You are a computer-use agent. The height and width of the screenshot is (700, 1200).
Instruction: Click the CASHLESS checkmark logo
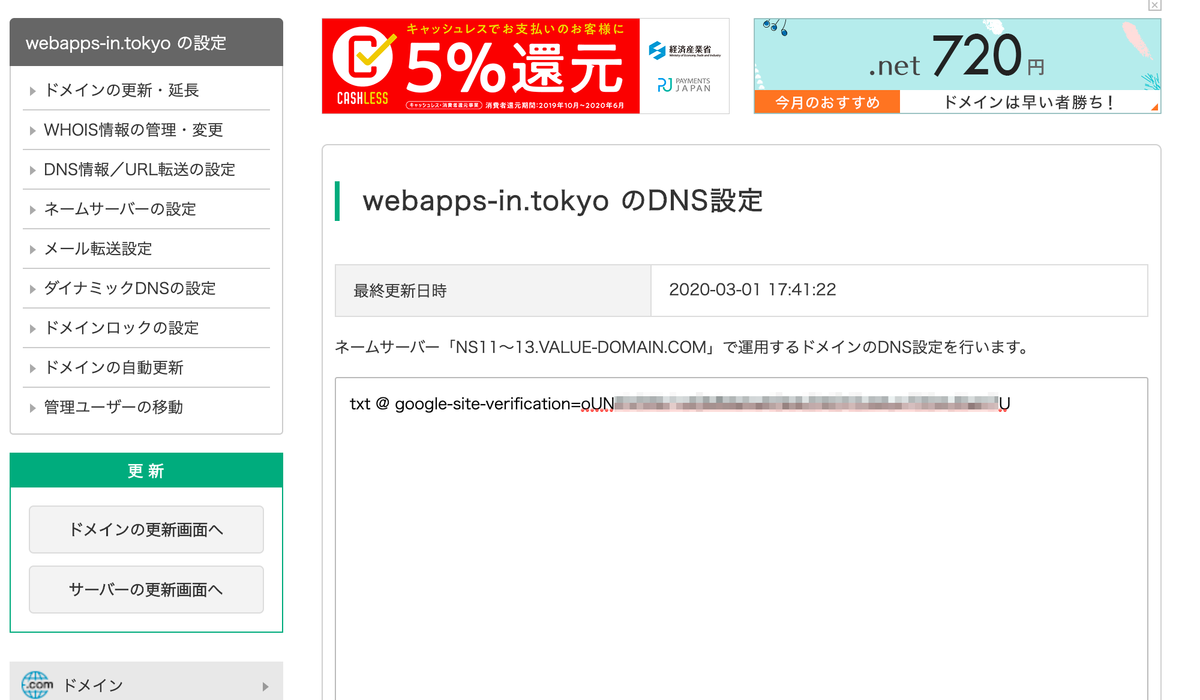pos(364,66)
